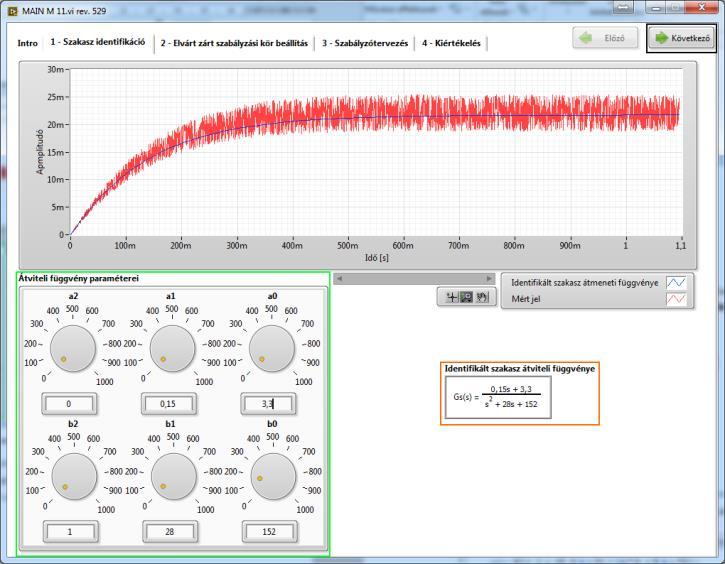Click the a0 knob dial
Screen dimensions: 725x564
272,349
